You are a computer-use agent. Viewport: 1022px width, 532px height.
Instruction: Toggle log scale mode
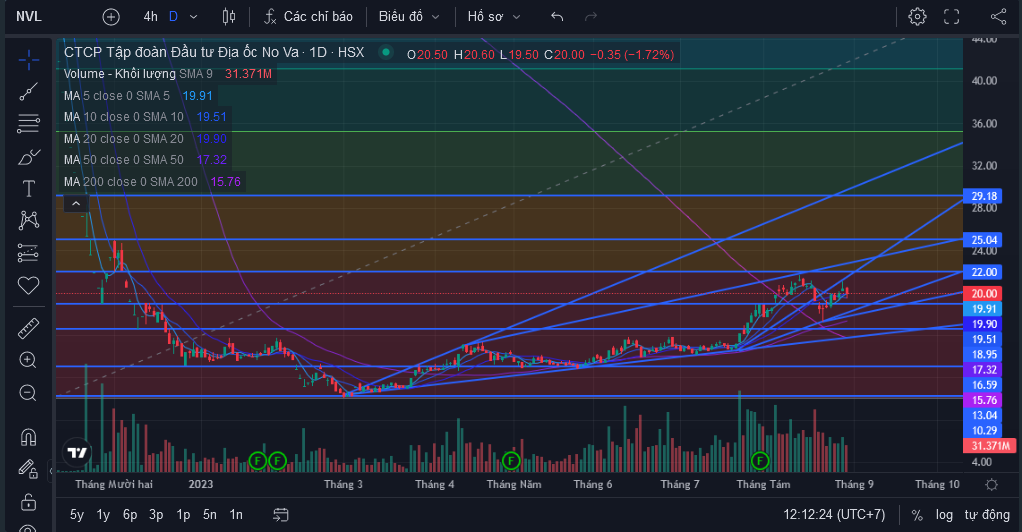[x=944, y=515]
